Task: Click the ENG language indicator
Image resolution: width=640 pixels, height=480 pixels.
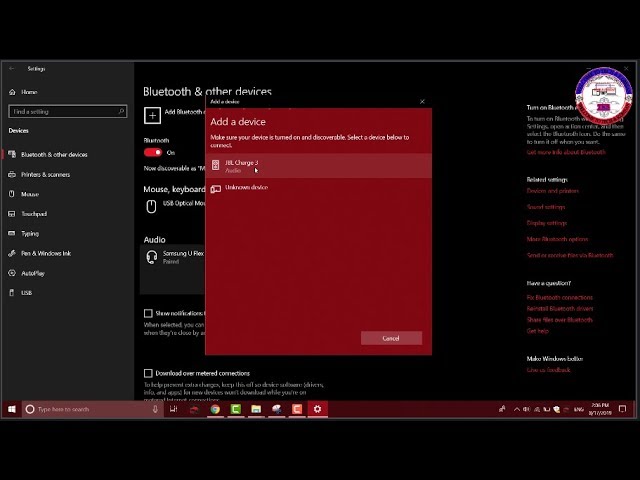Action: point(578,409)
